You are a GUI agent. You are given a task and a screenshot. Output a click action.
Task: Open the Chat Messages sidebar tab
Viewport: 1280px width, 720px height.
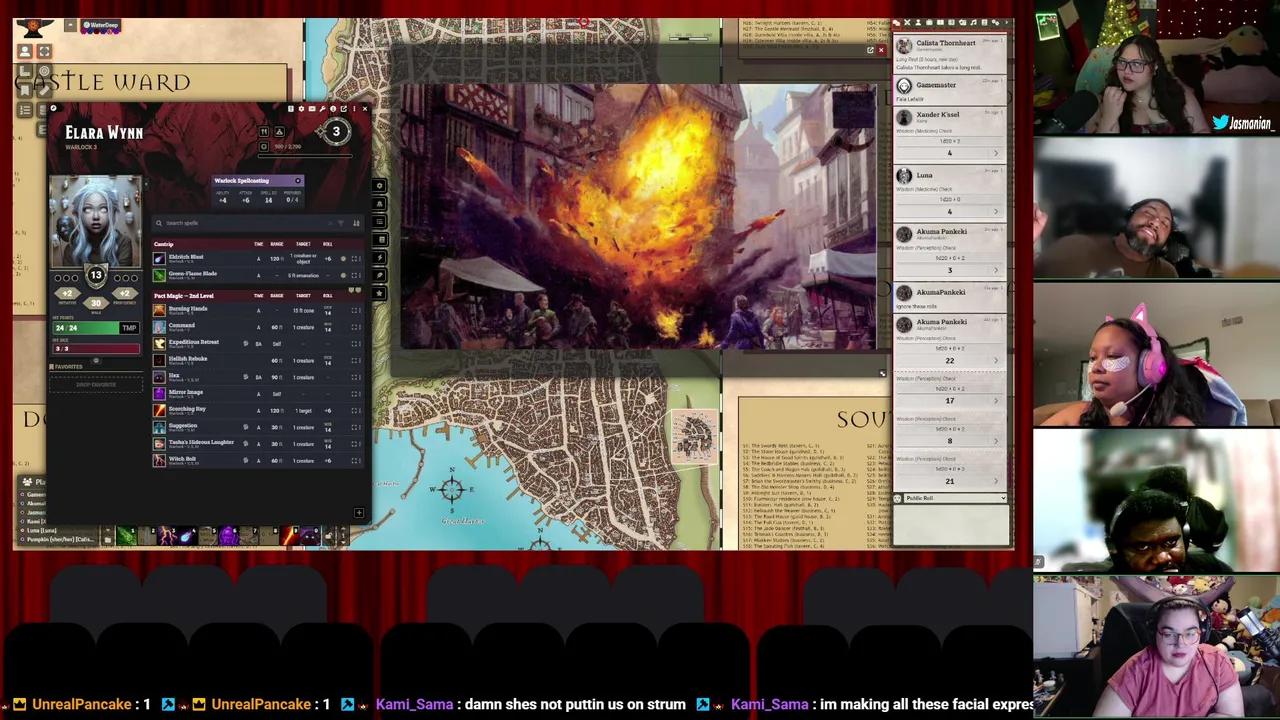(897, 22)
